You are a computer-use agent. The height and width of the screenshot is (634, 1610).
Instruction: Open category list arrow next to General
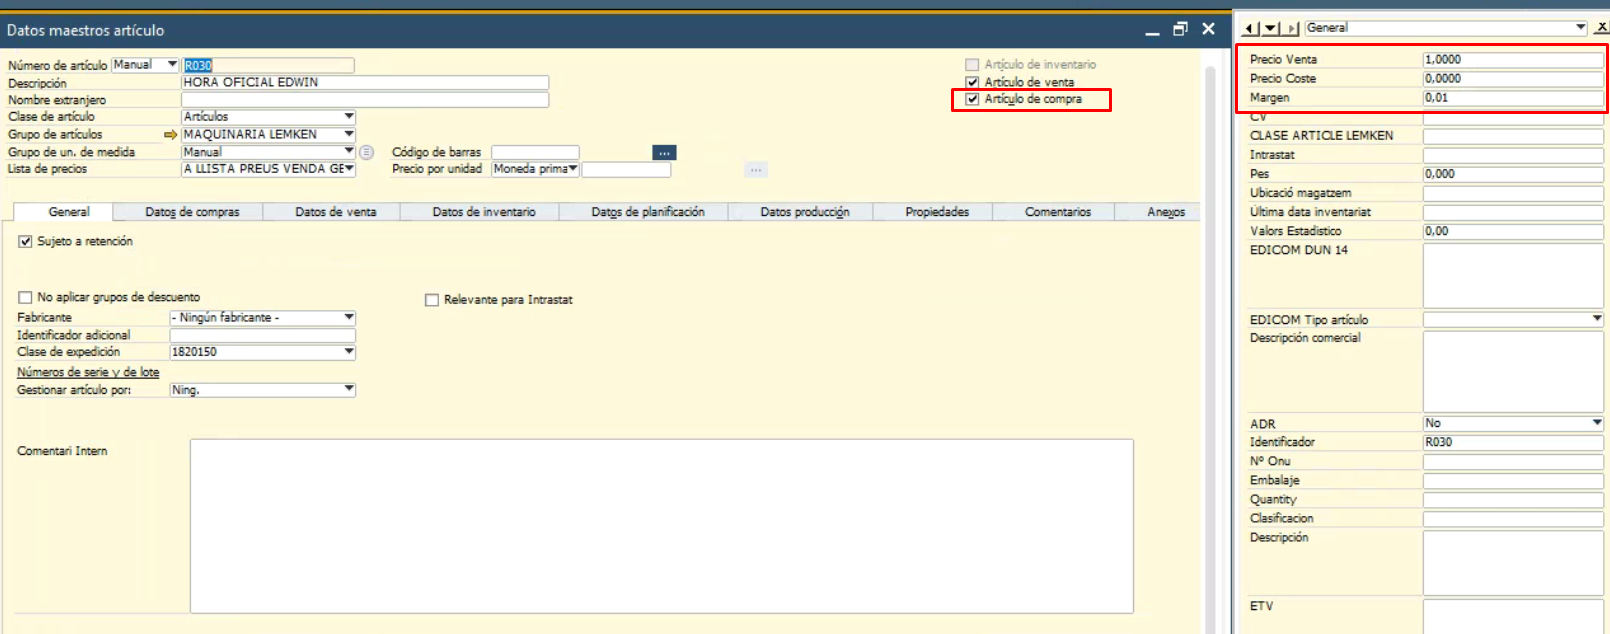(1270, 28)
